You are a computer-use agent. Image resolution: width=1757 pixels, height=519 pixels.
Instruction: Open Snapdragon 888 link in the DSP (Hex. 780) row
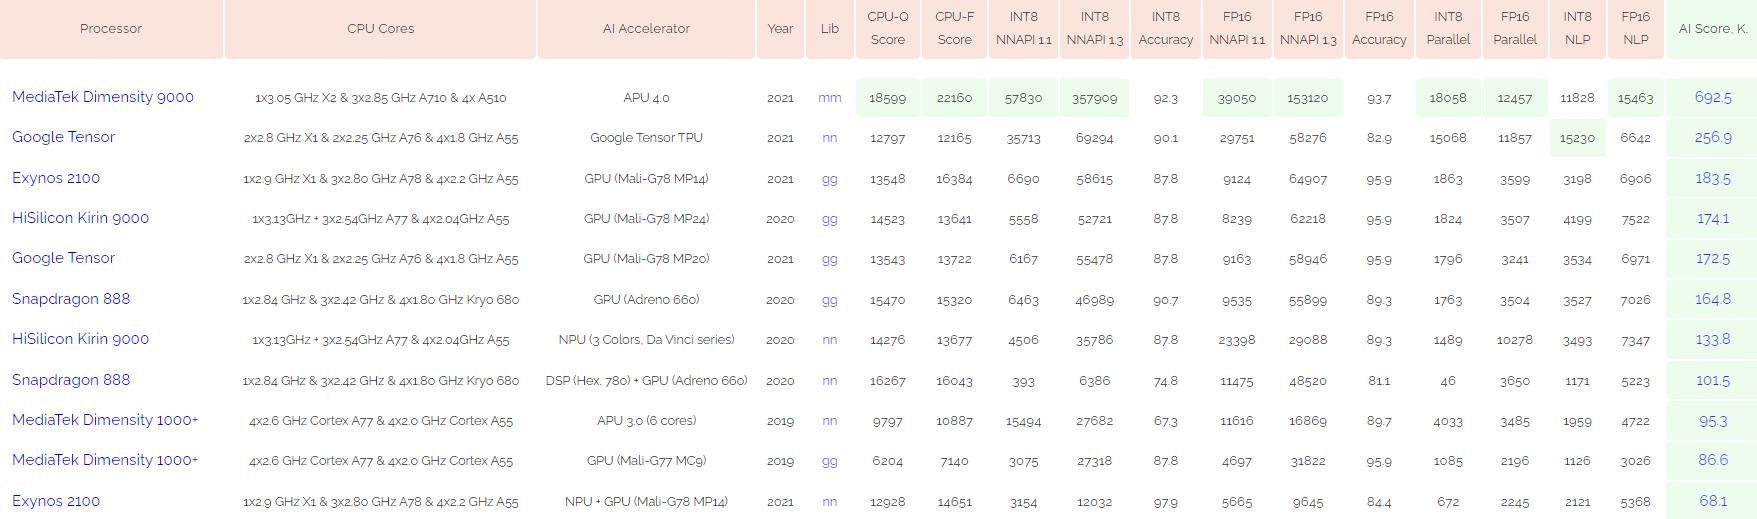click(x=71, y=380)
